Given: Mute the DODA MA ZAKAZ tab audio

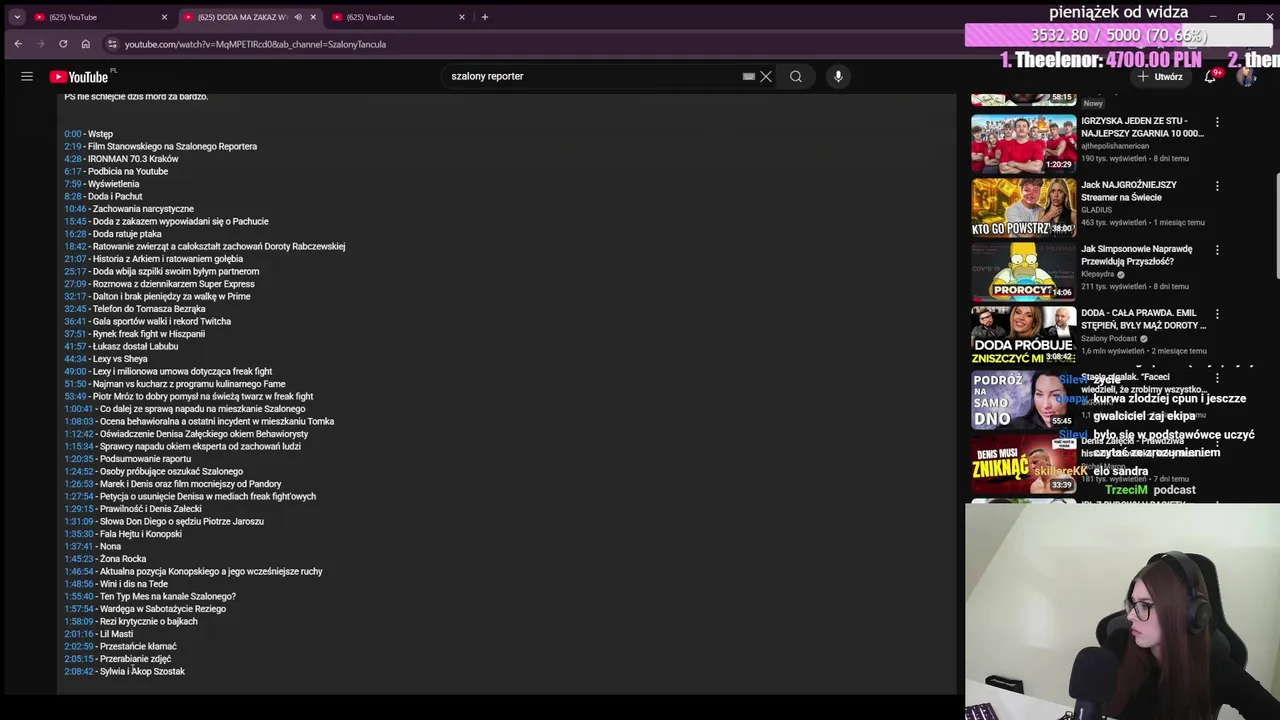Looking at the screenshot, I should click(298, 17).
